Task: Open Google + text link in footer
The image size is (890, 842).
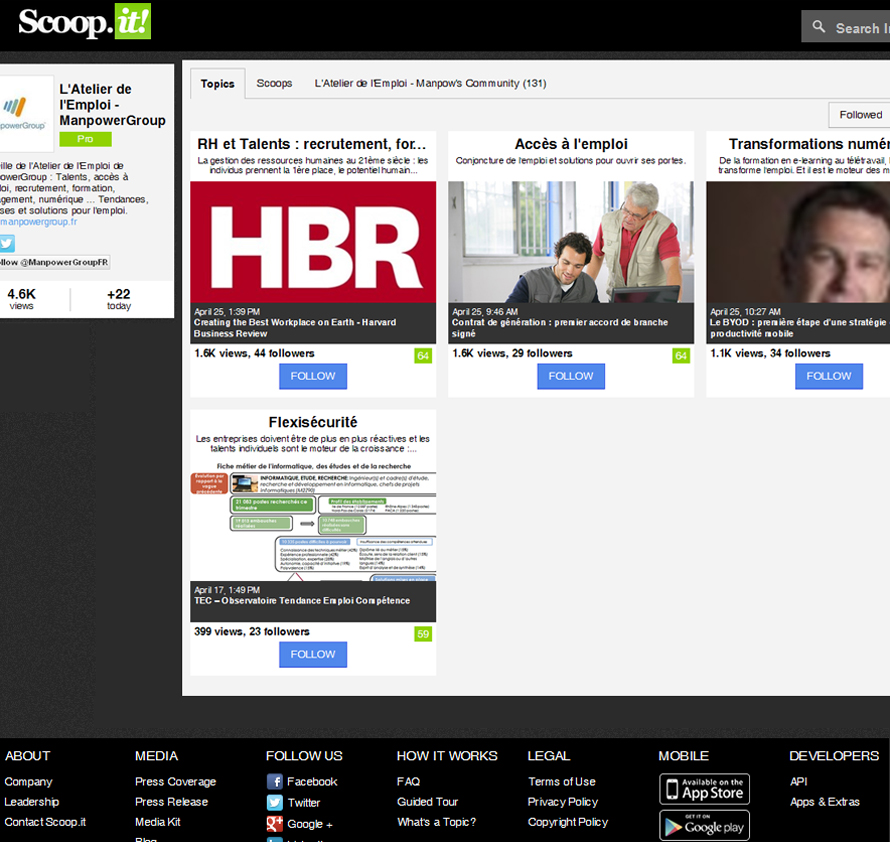Action: point(310,824)
